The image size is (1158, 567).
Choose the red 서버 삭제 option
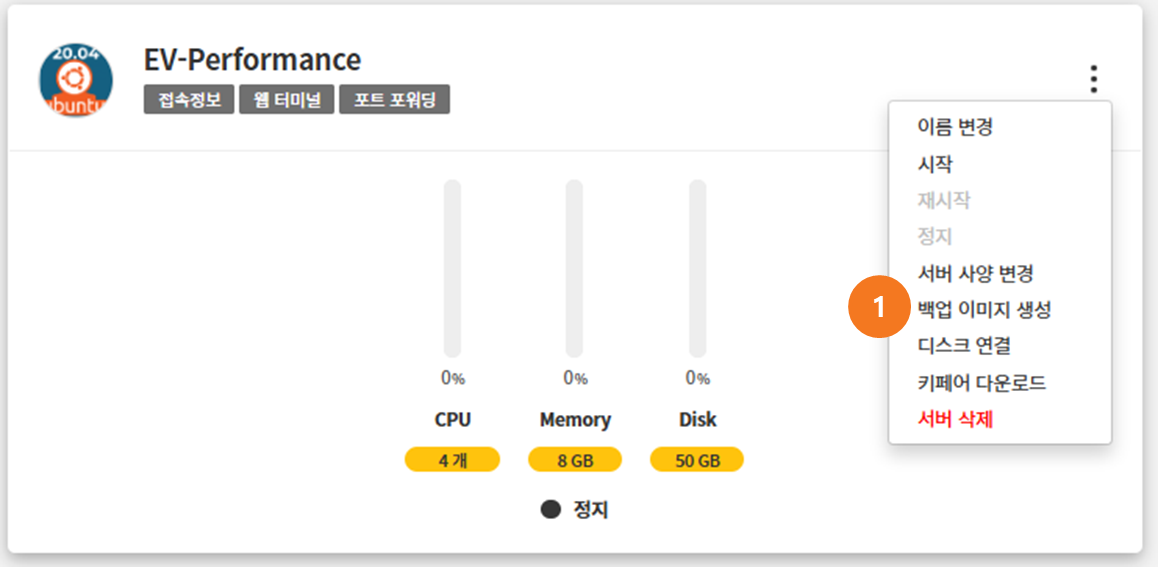coord(955,419)
